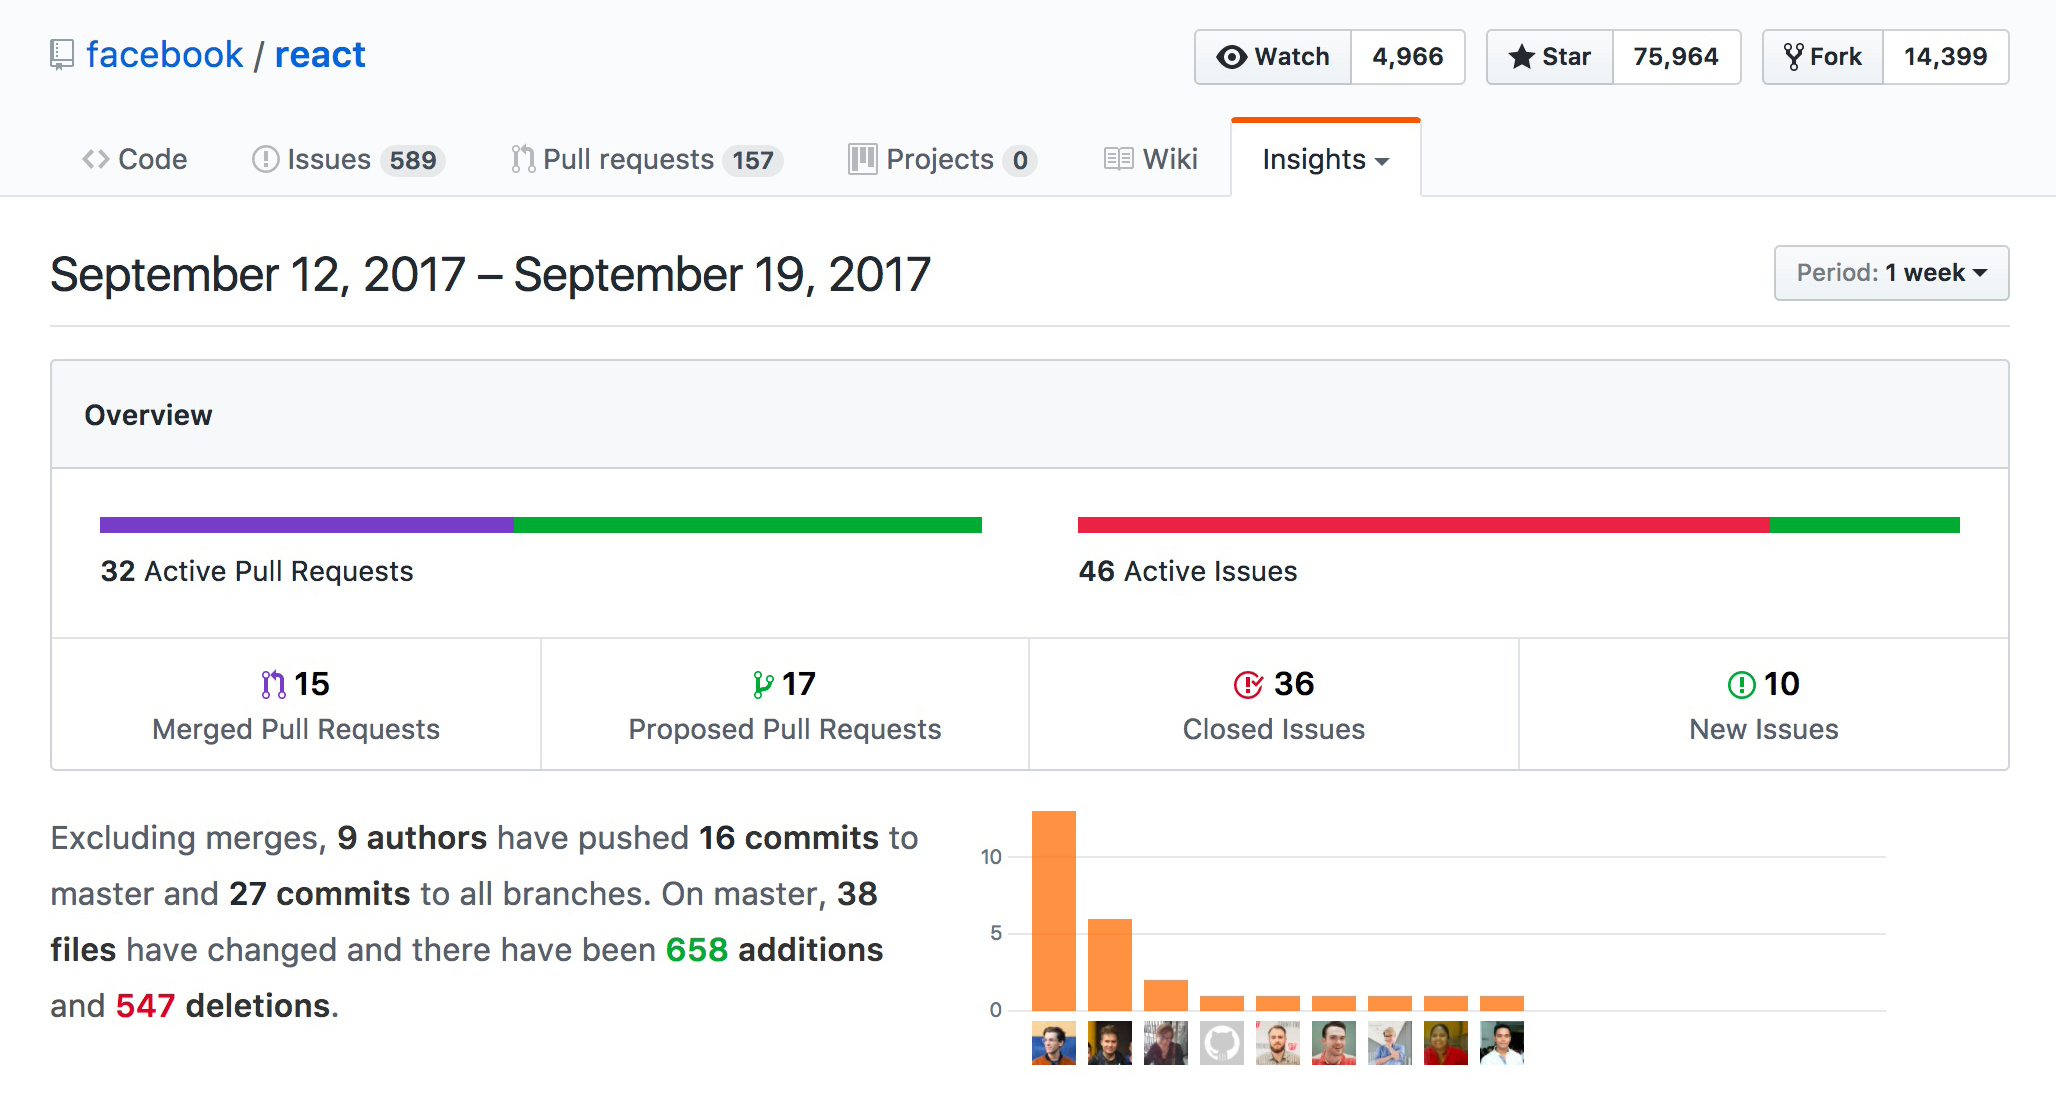This screenshot has height=1119, width=2056.
Task: Click the merged pull requests purple icon
Action: (273, 685)
